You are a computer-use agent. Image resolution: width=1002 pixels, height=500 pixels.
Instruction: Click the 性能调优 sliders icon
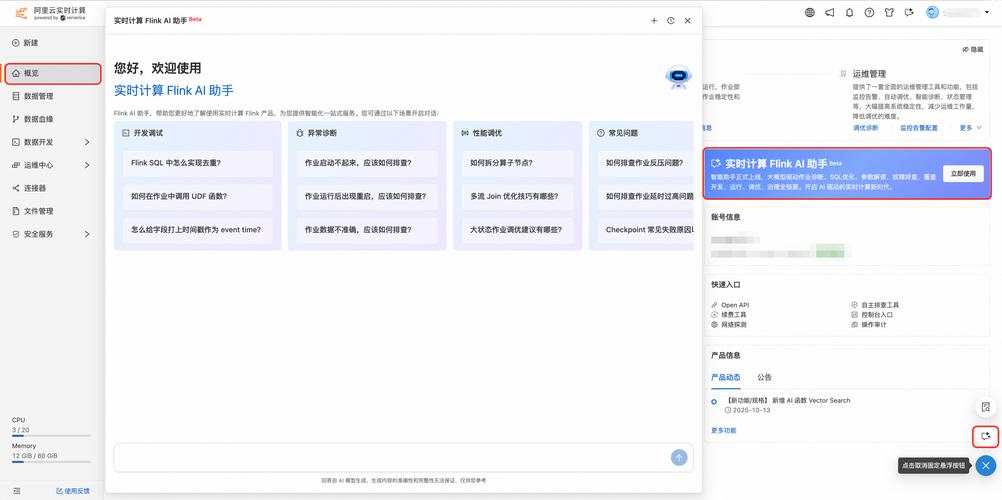pos(465,133)
